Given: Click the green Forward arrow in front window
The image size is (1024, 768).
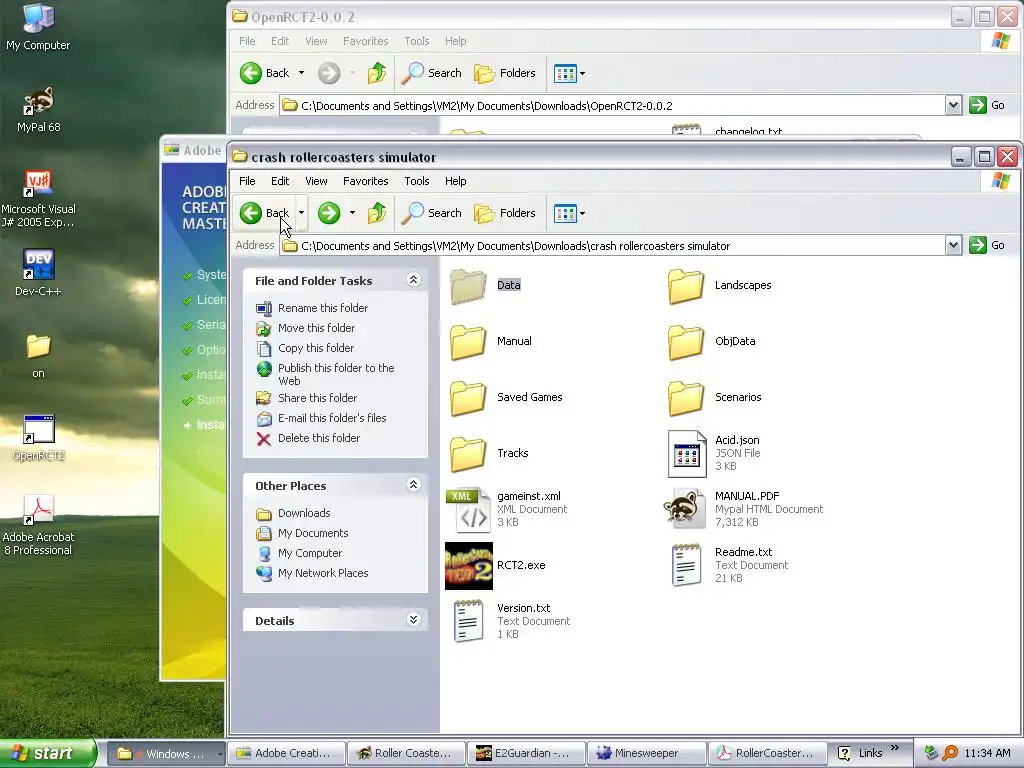Looking at the screenshot, I should tap(329, 213).
